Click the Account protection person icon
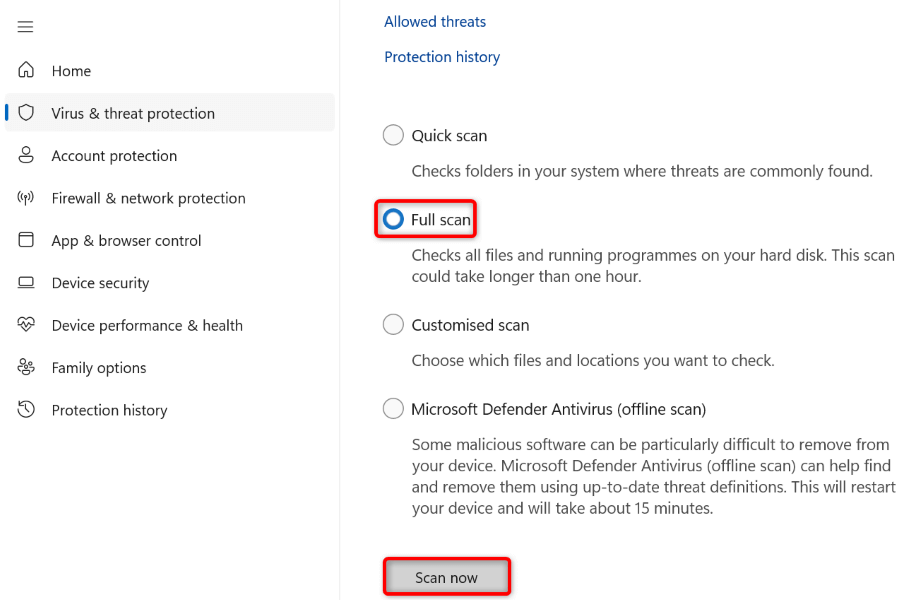This screenshot has height=600, width=914. pyautogui.click(x=27, y=156)
